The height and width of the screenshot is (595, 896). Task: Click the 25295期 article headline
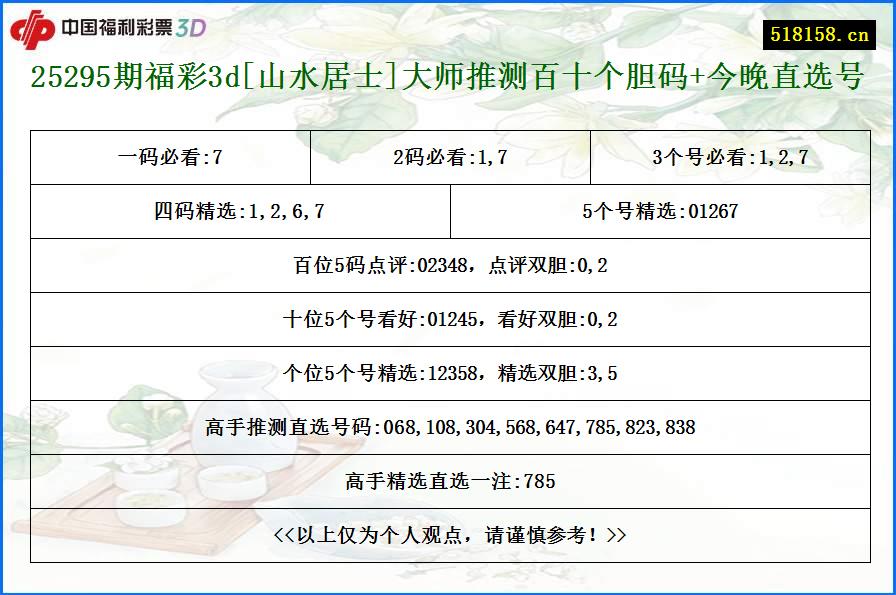(x=448, y=77)
